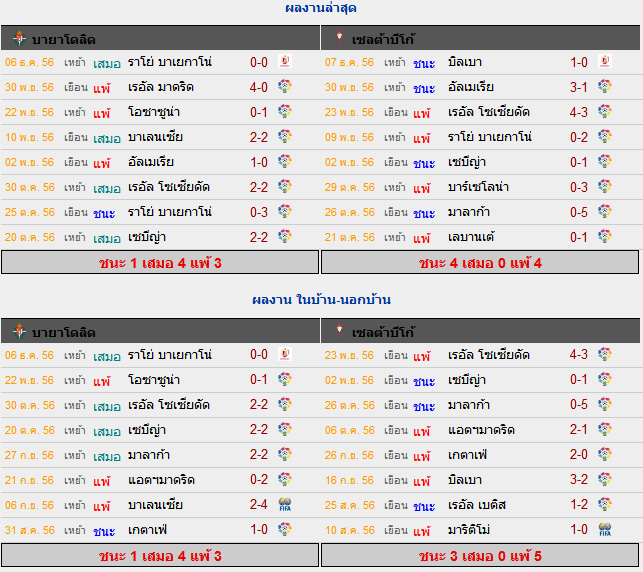Click the แพ้ result on the เลบานเต้ row
The width and height of the screenshot is (643, 572).
click(422, 238)
